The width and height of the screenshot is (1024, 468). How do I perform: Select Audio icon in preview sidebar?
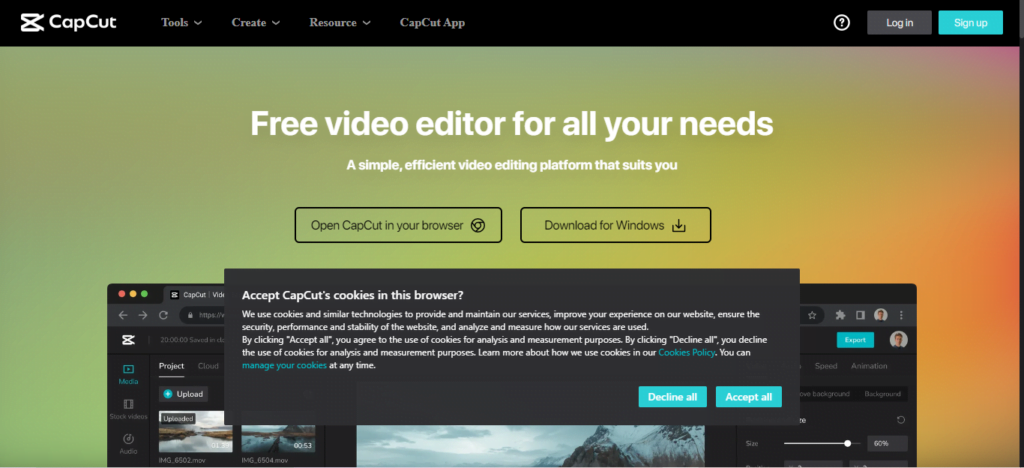pos(129,439)
